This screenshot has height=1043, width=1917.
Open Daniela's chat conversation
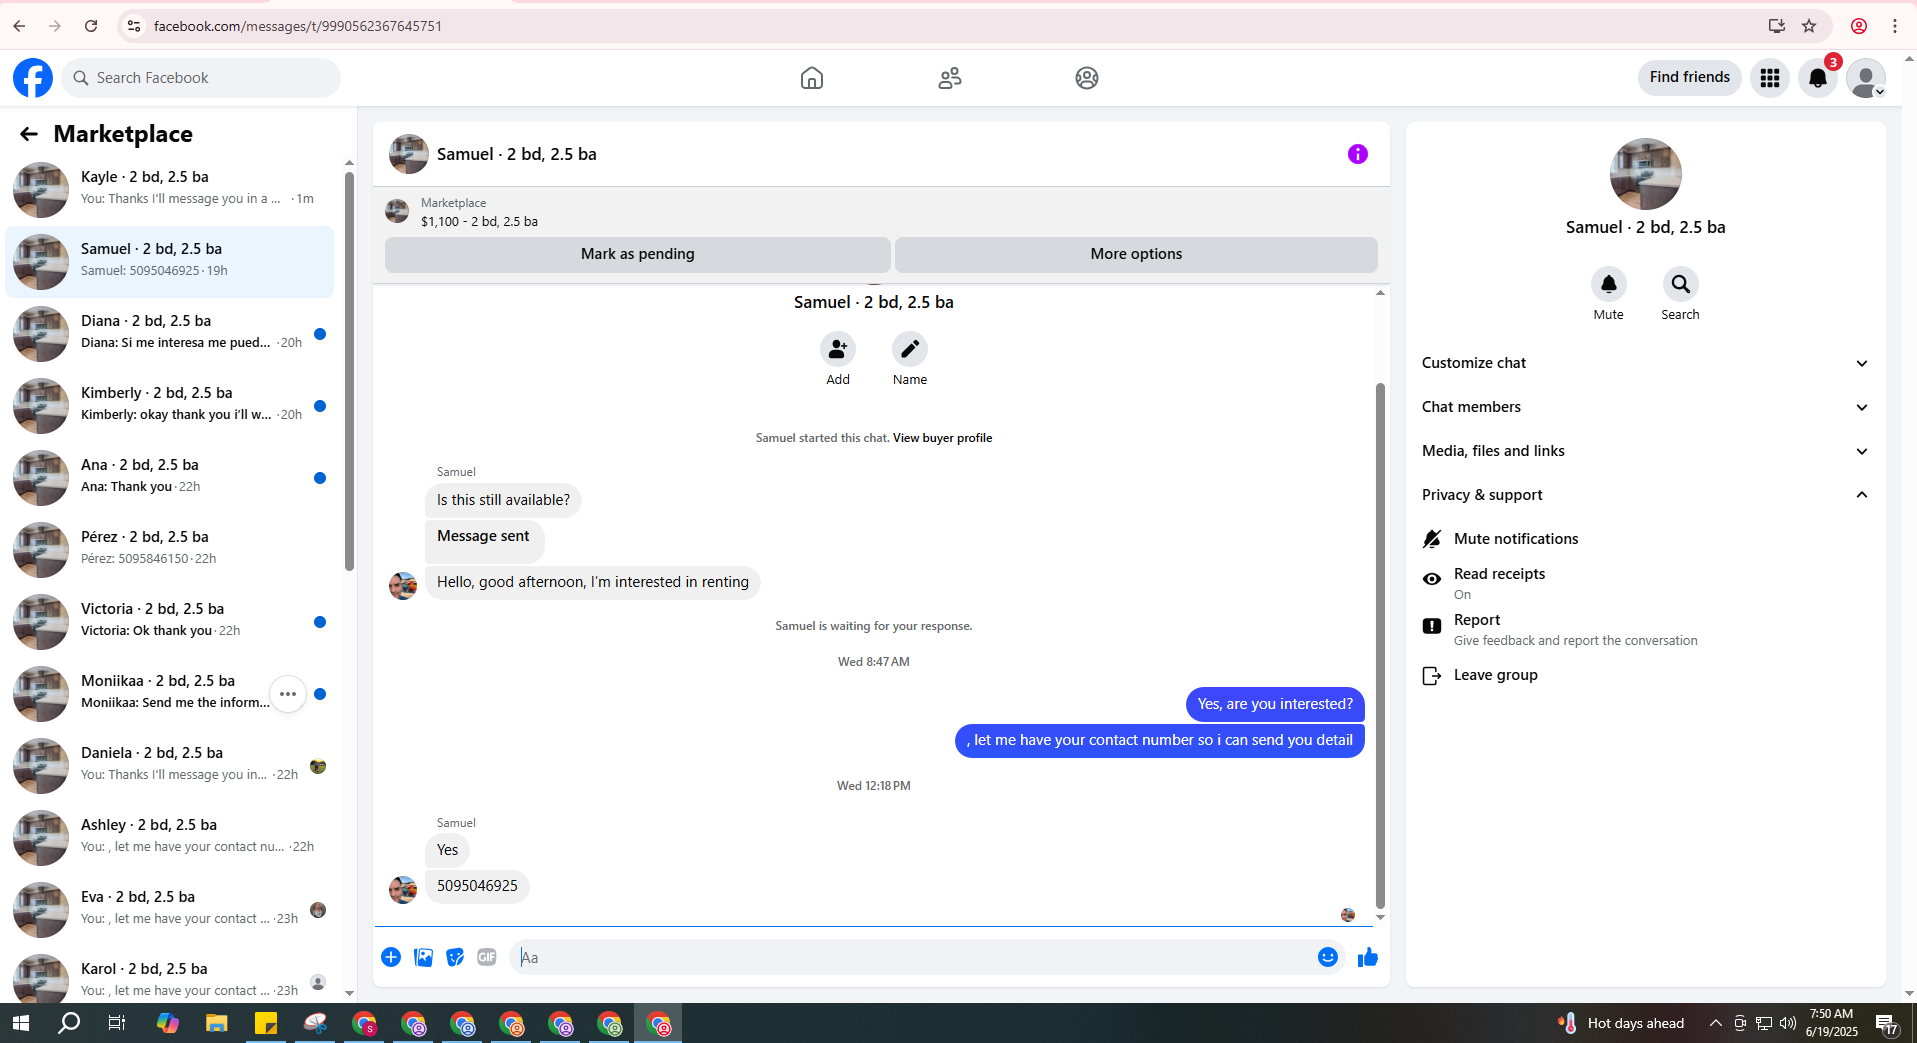[x=170, y=765]
